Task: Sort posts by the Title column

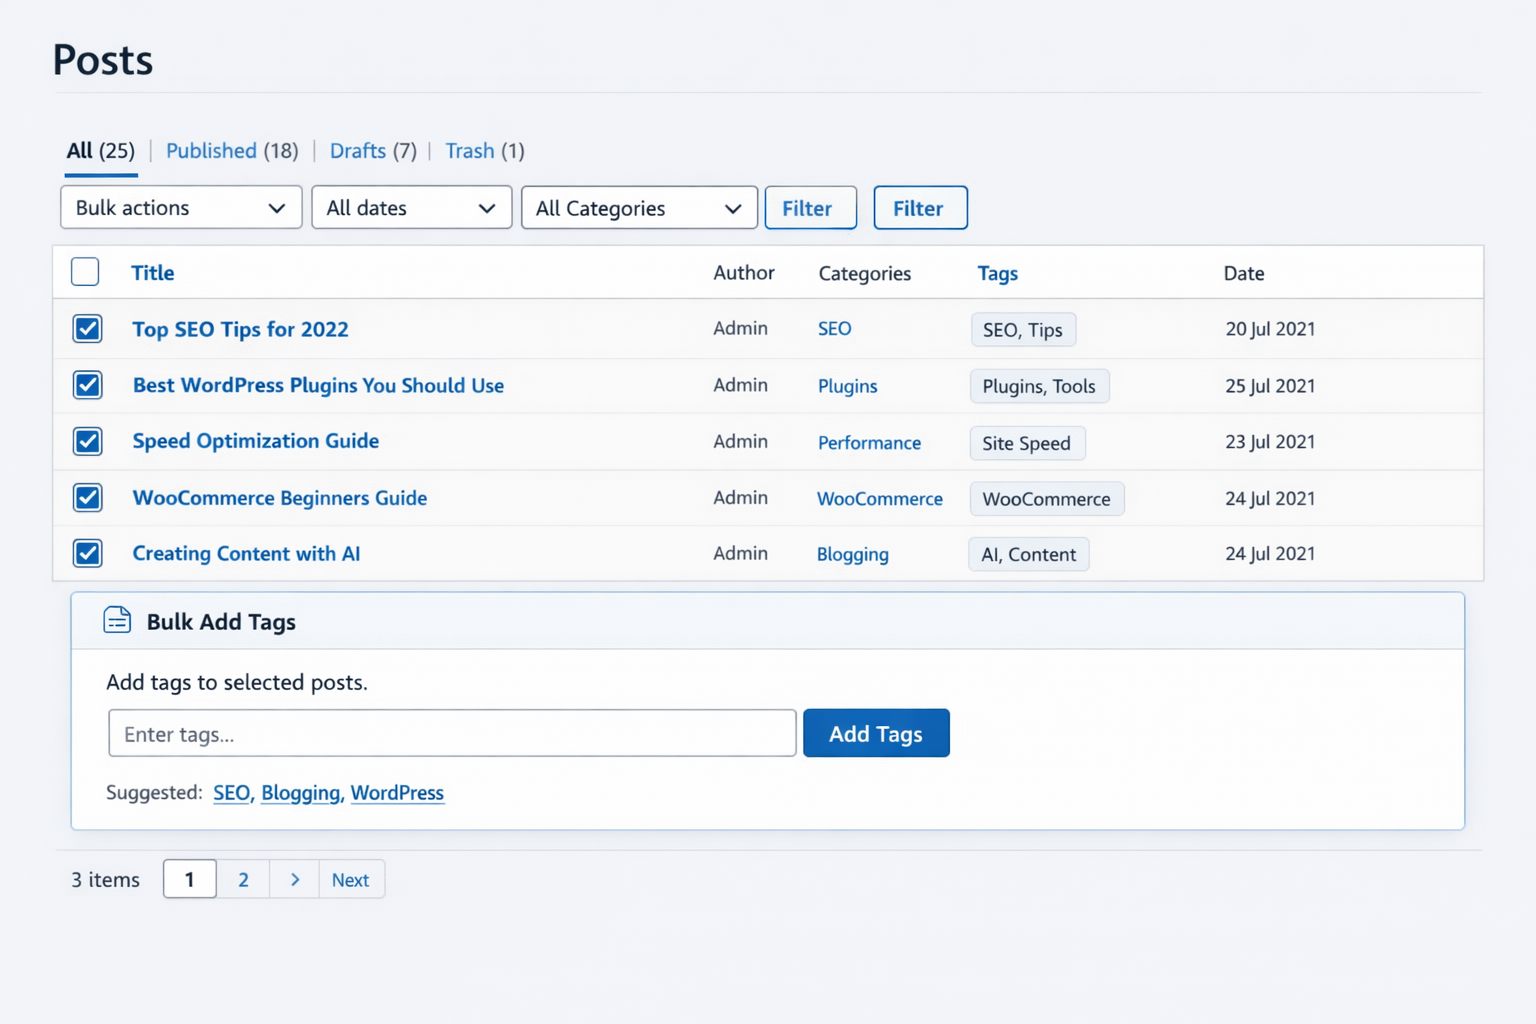Action: 153,273
